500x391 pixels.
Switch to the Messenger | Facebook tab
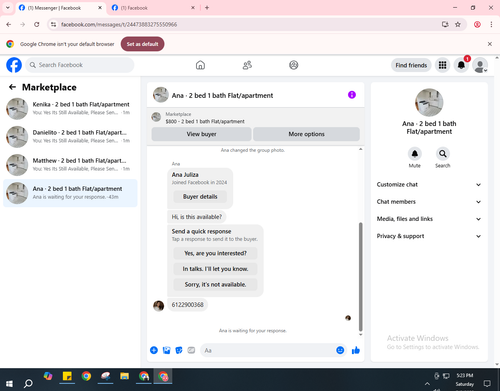coord(61,8)
